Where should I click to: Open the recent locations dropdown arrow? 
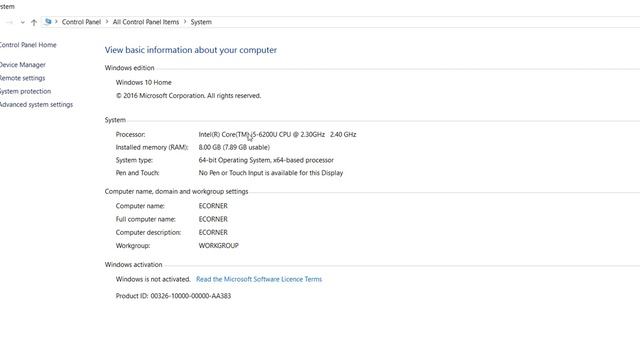pos(22,22)
